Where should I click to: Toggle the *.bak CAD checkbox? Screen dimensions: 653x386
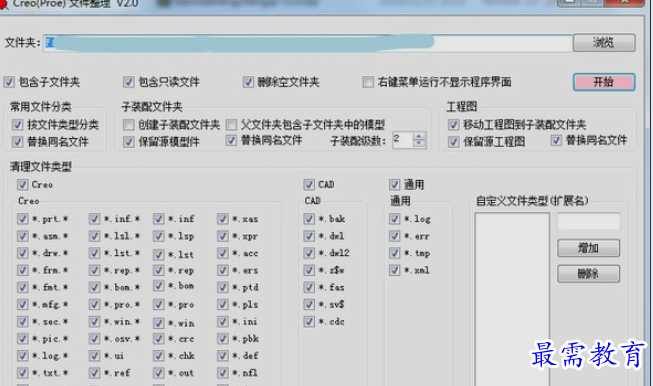[x=309, y=219]
